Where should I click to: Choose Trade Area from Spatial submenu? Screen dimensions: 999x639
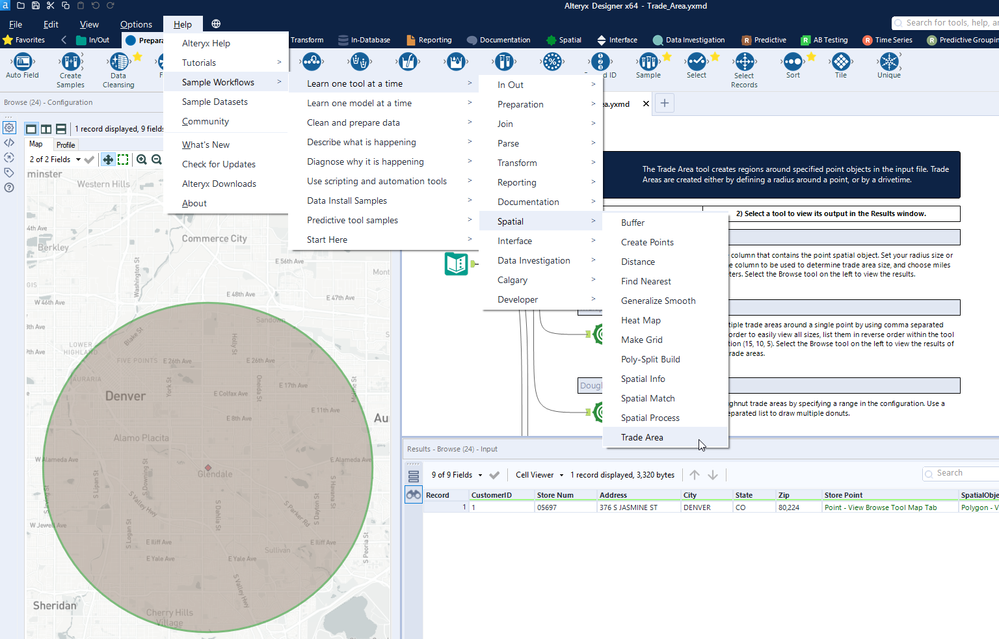tap(641, 437)
